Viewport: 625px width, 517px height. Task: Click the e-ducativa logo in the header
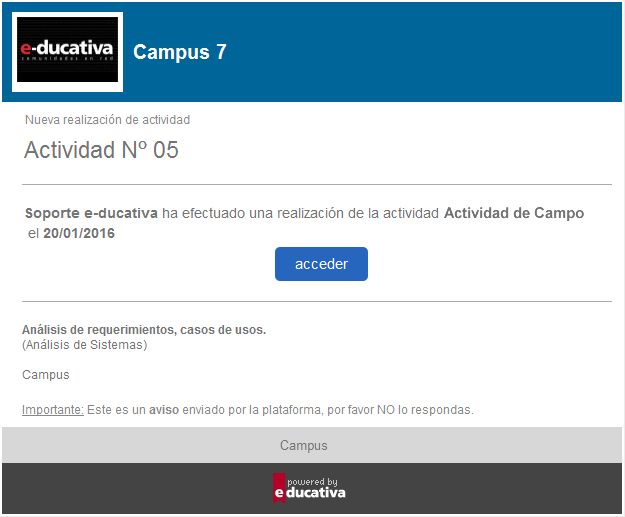[67, 51]
